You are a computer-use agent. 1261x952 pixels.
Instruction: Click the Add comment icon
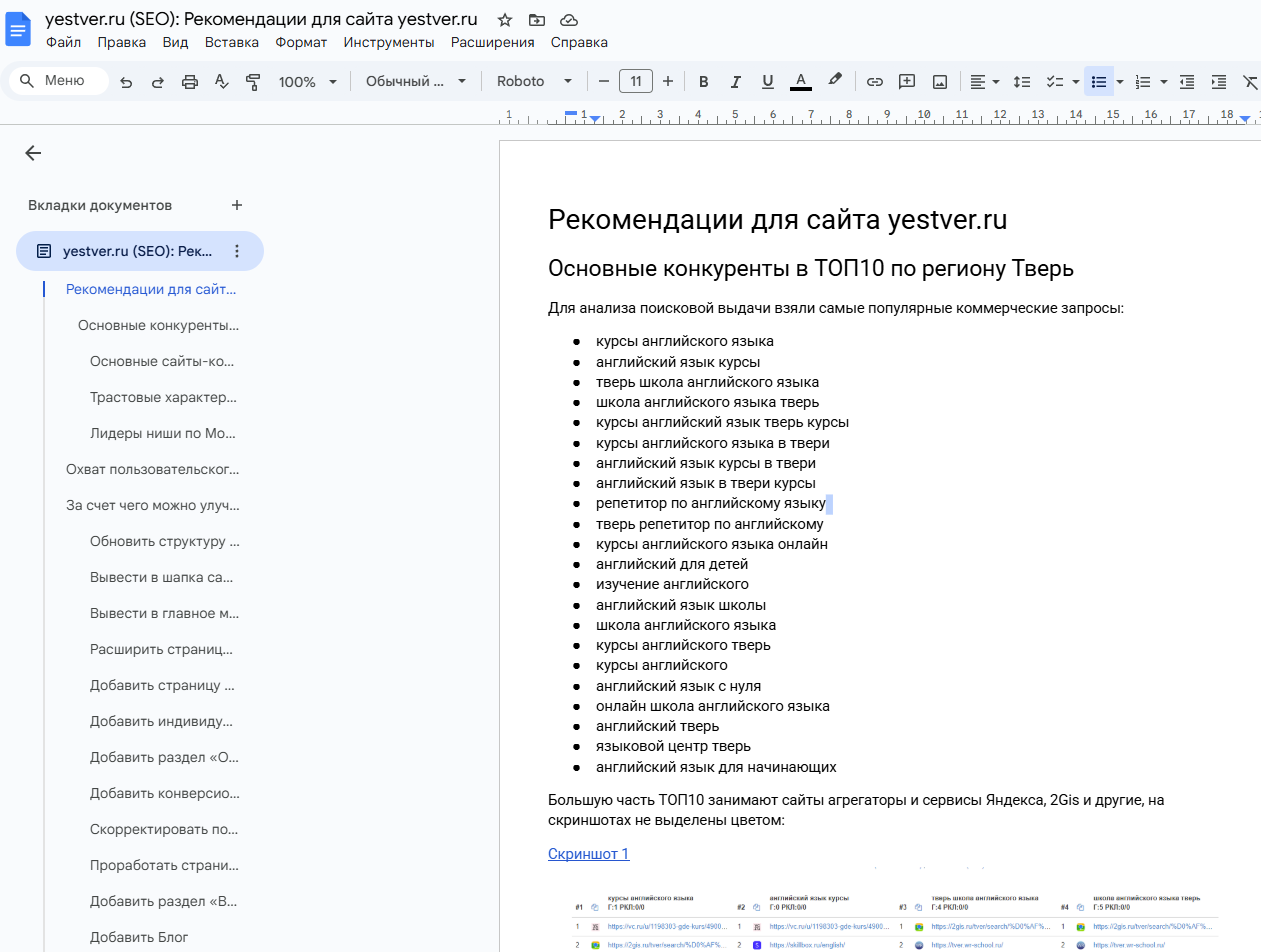tap(907, 82)
